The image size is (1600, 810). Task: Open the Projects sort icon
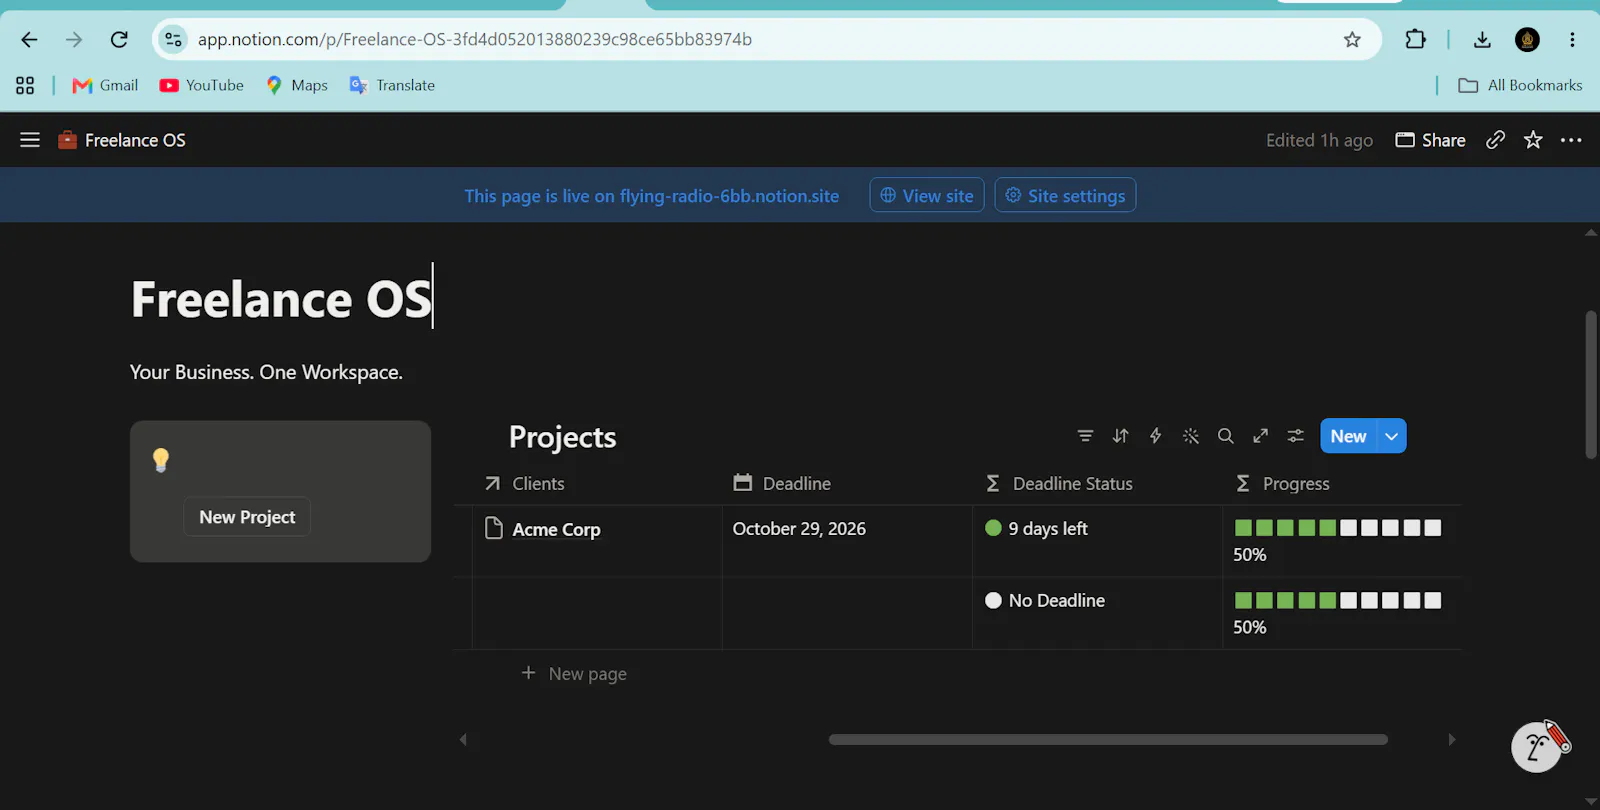click(x=1120, y=436)
